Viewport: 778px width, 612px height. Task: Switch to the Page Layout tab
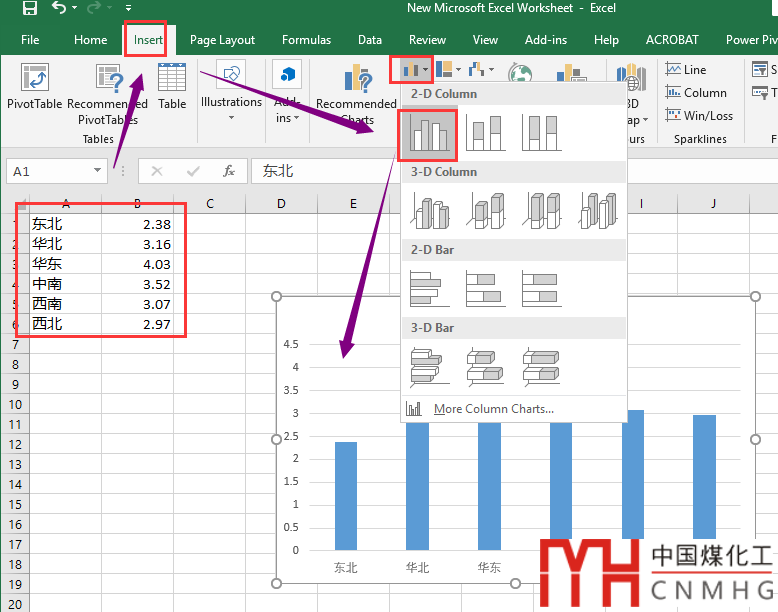pyautogui.click(x=222, y=40)
